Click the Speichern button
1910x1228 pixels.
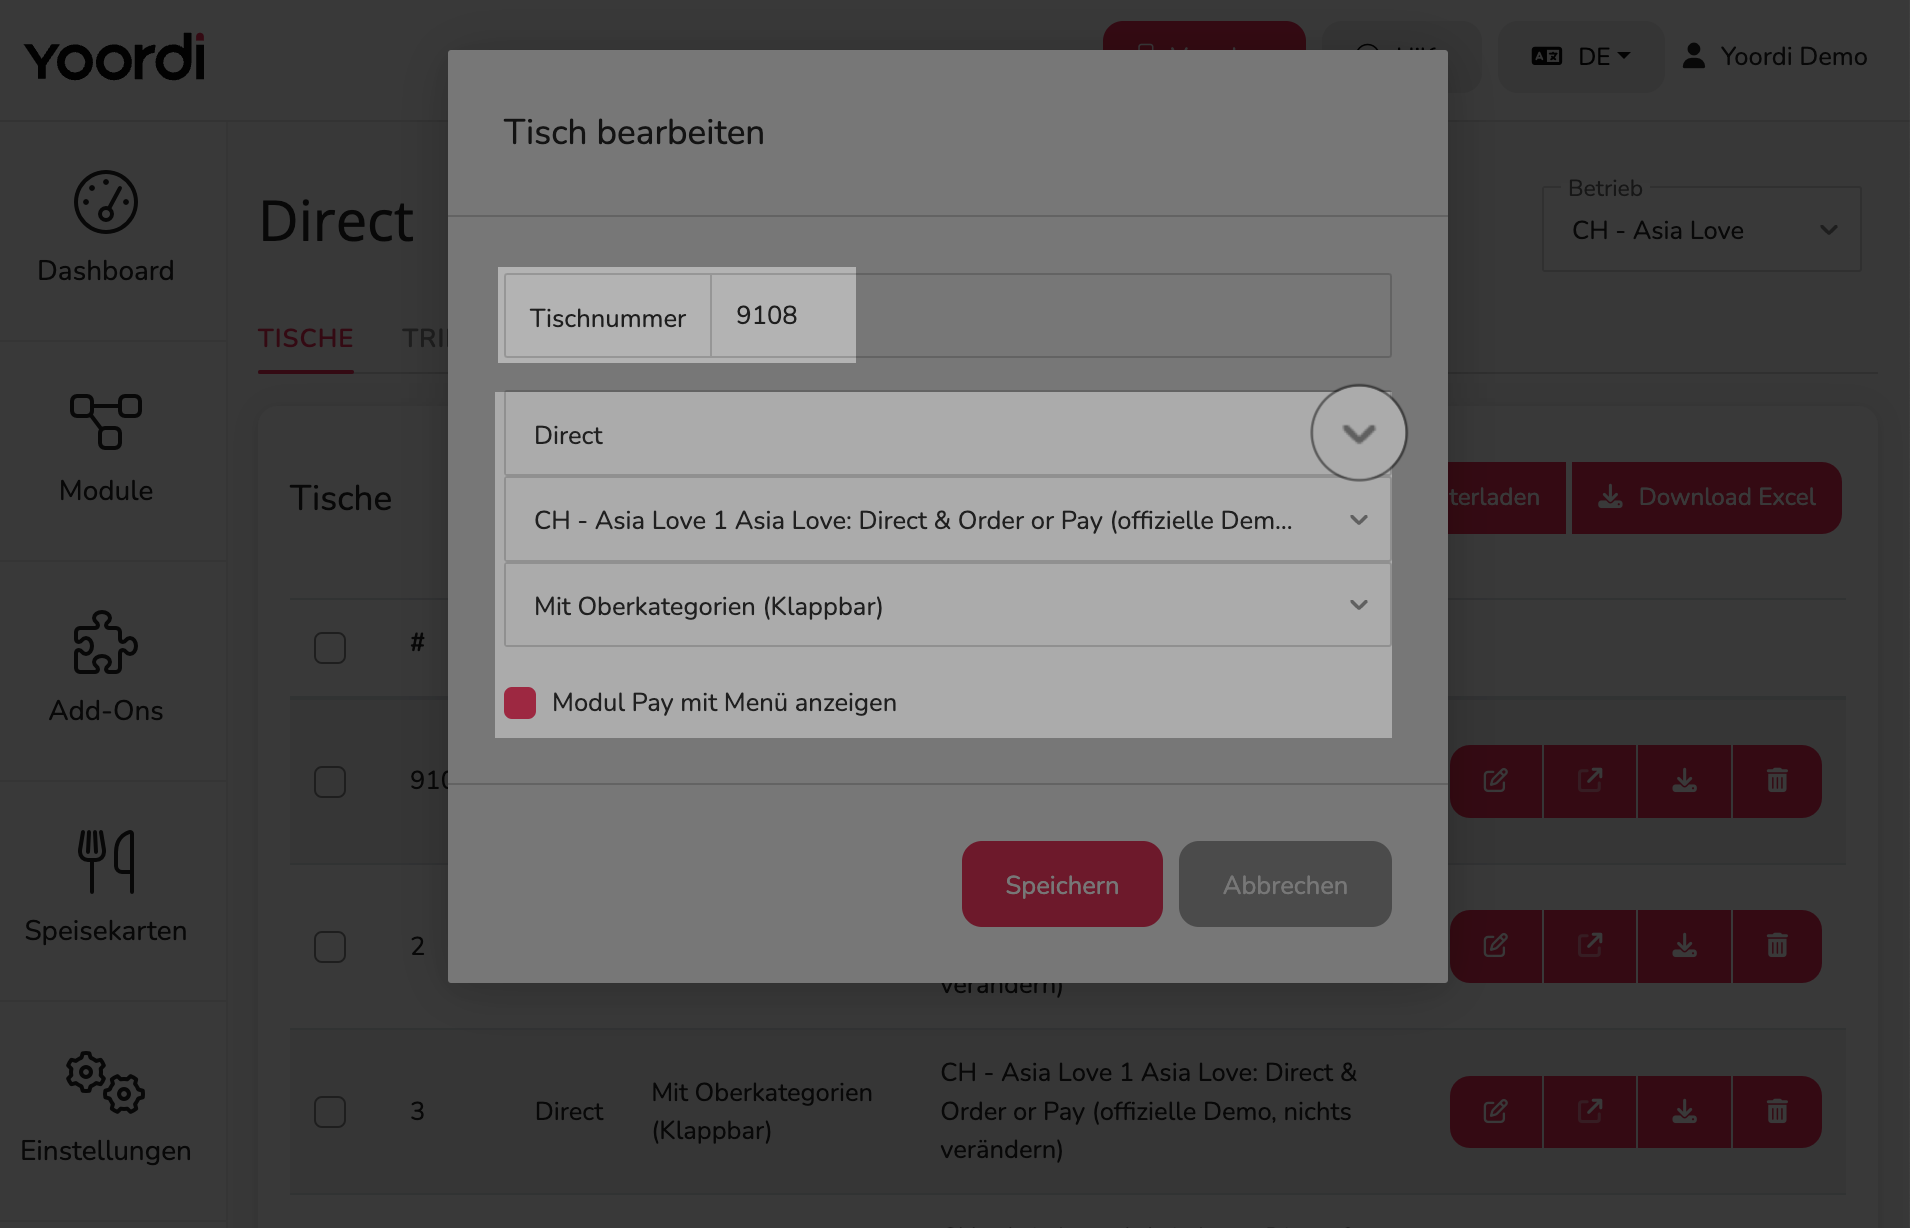[x=1062, y=884]
